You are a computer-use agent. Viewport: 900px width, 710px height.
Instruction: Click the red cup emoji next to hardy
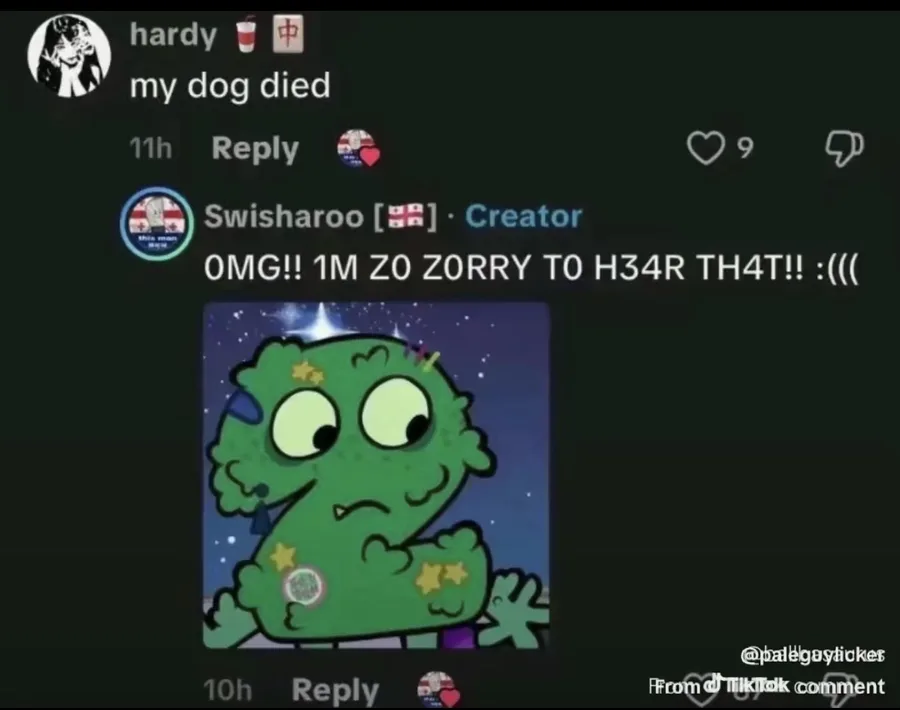coord(246,33)
